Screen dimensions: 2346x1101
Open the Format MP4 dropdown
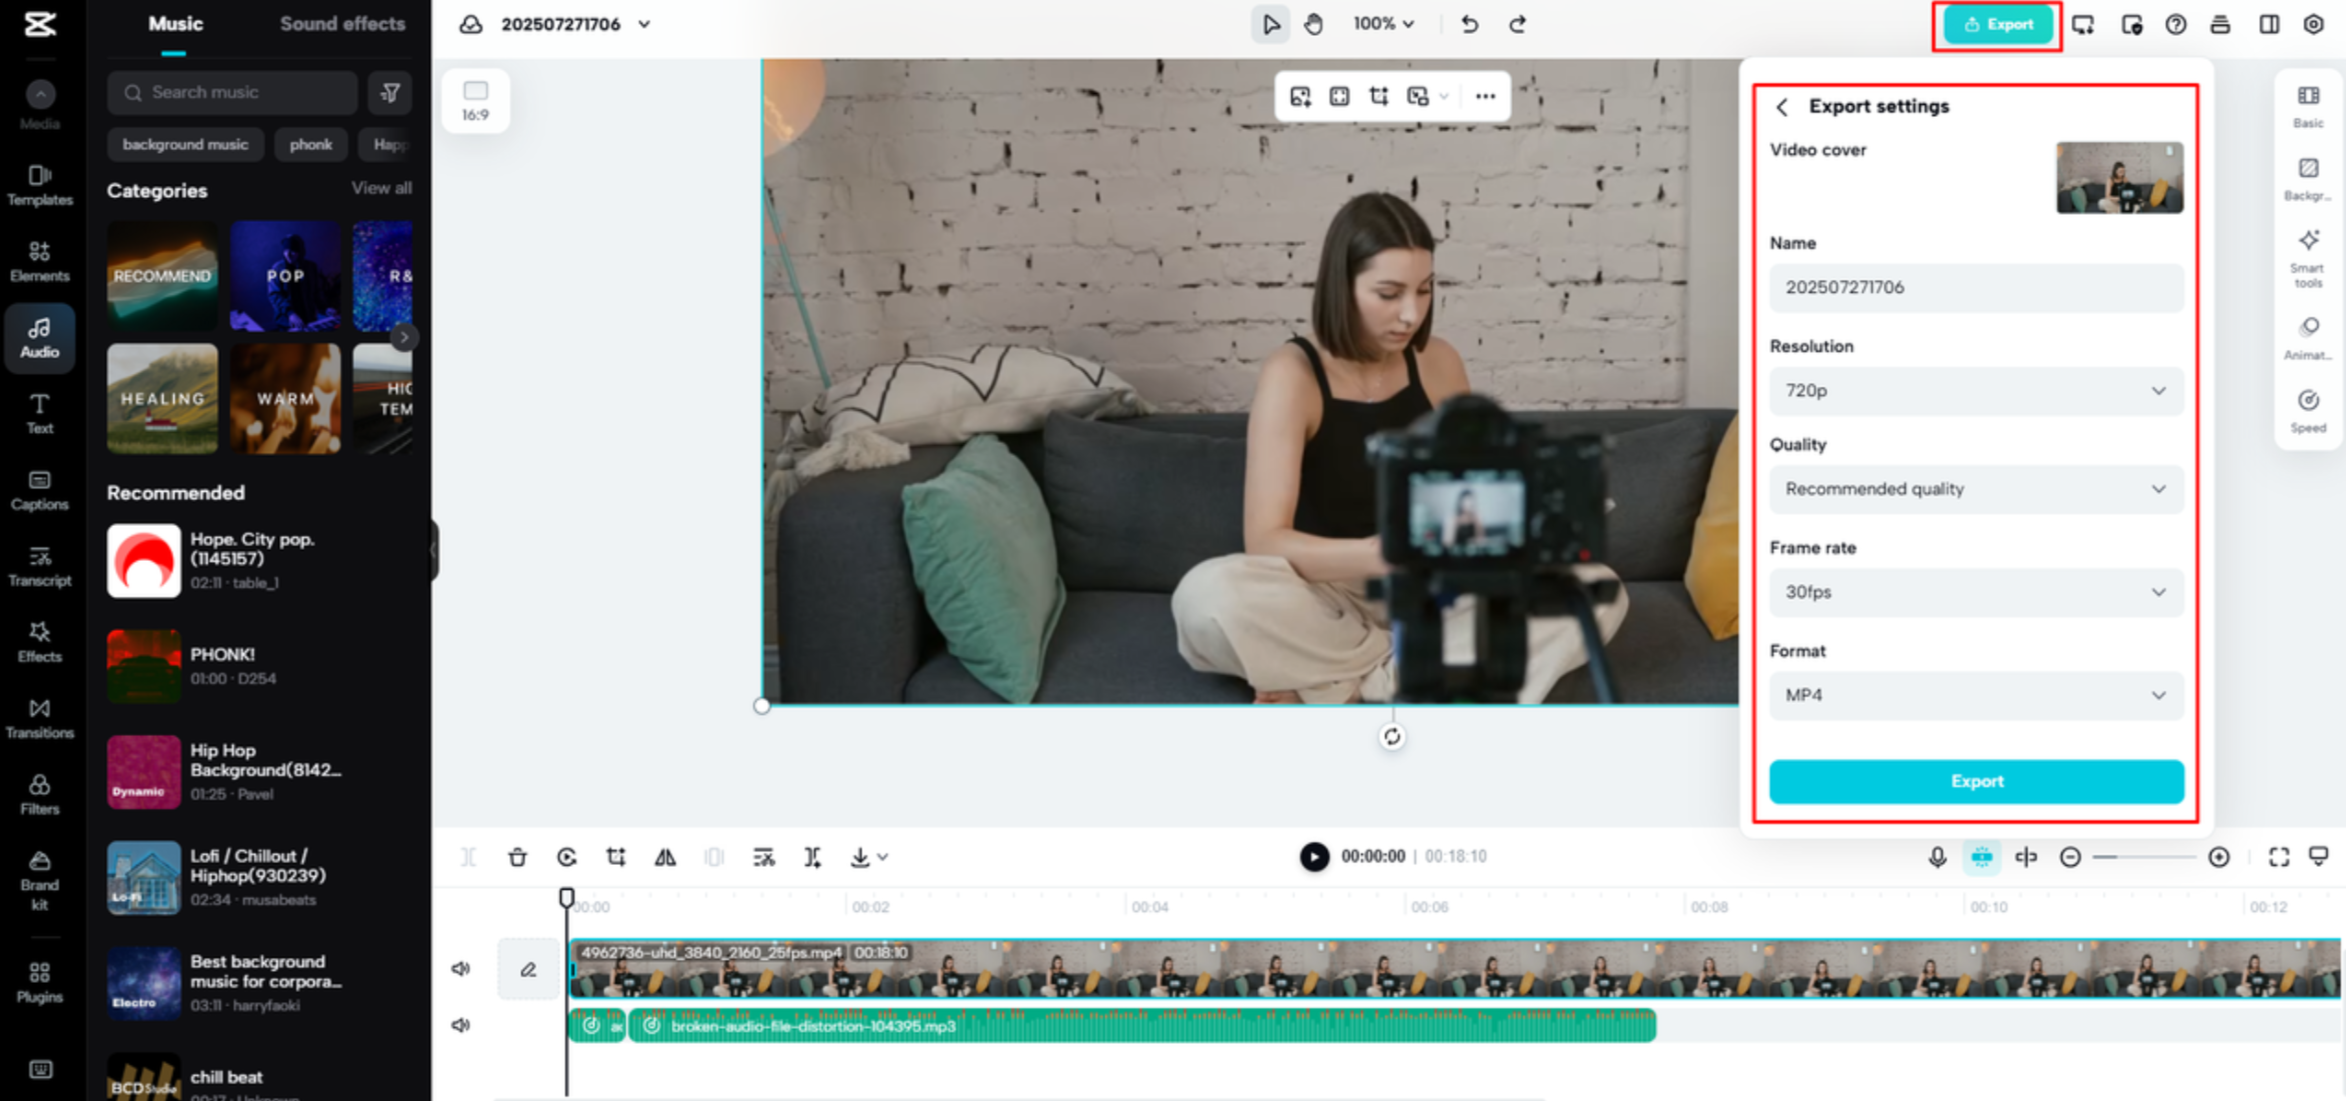(1975, 695)
